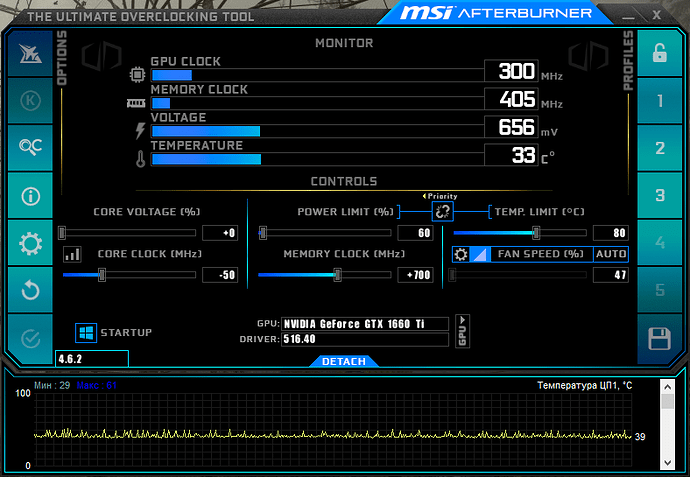The width and height of the screenshot is (690, 477).
Task: Click the temperature thermometer icon
Action: tap(140, 158)
